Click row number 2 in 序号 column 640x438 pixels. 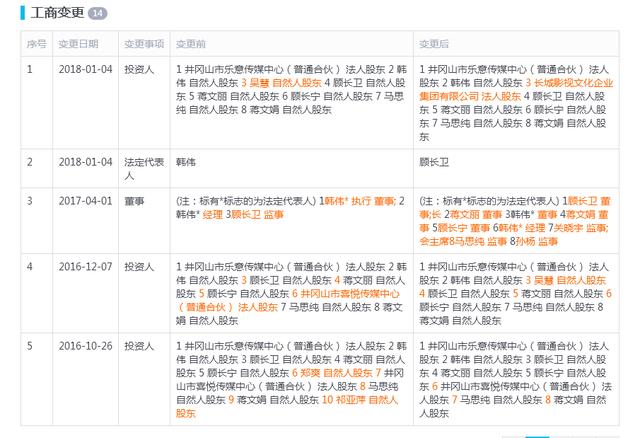(x=29, y=162)
